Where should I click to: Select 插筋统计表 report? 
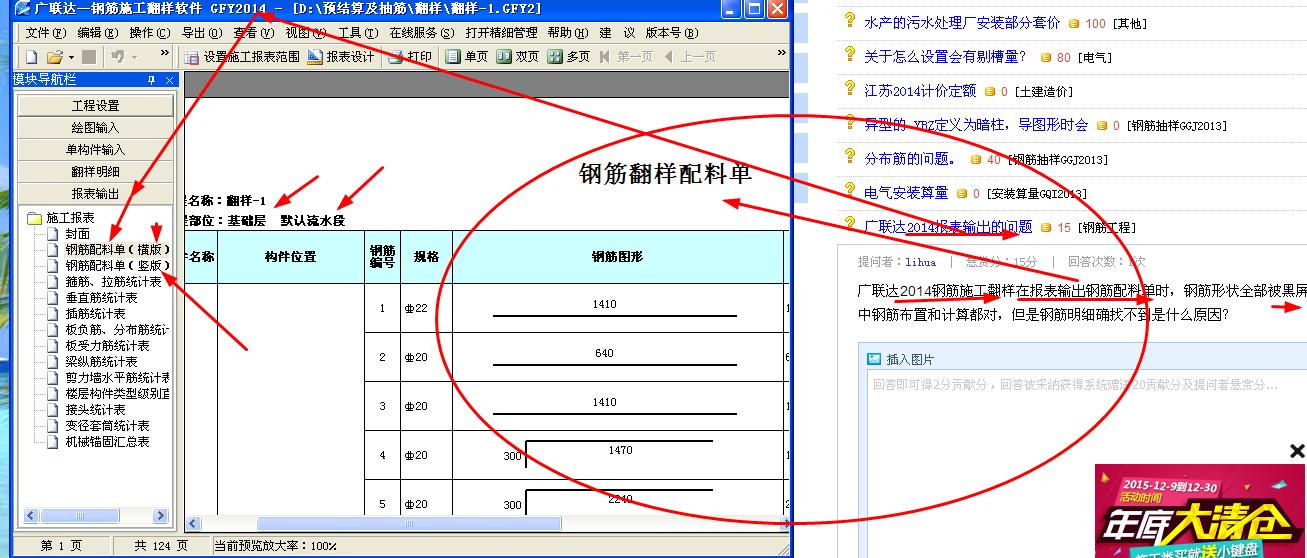95,313
